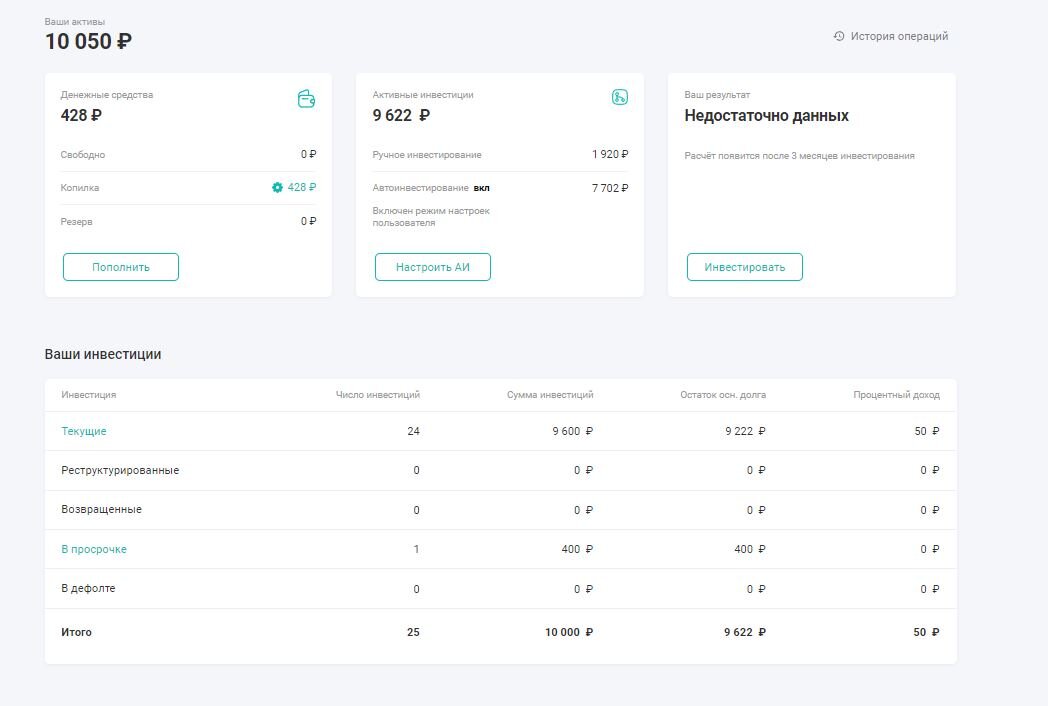This screenshot has width=1048, height=706.
Task: Click the Инвестировать button
Action: point(745,267)
